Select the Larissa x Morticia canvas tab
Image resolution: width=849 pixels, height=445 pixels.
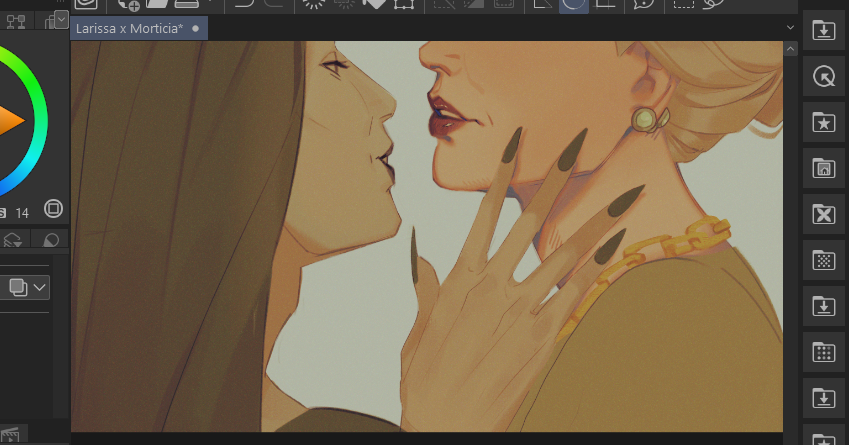pyautogui.click(x=139, y=28)
